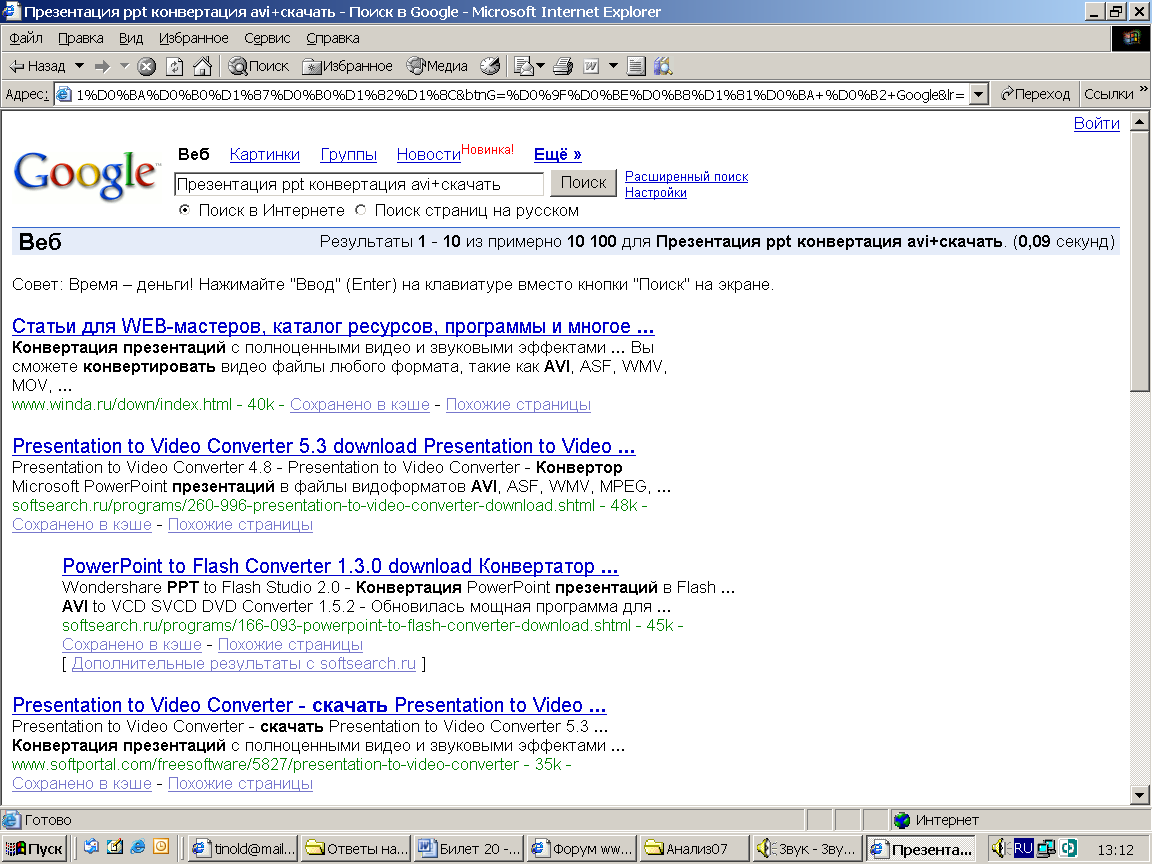Click the Войти sign-in link
This screenshot has height=864, width=1152.
[1096, 123]
